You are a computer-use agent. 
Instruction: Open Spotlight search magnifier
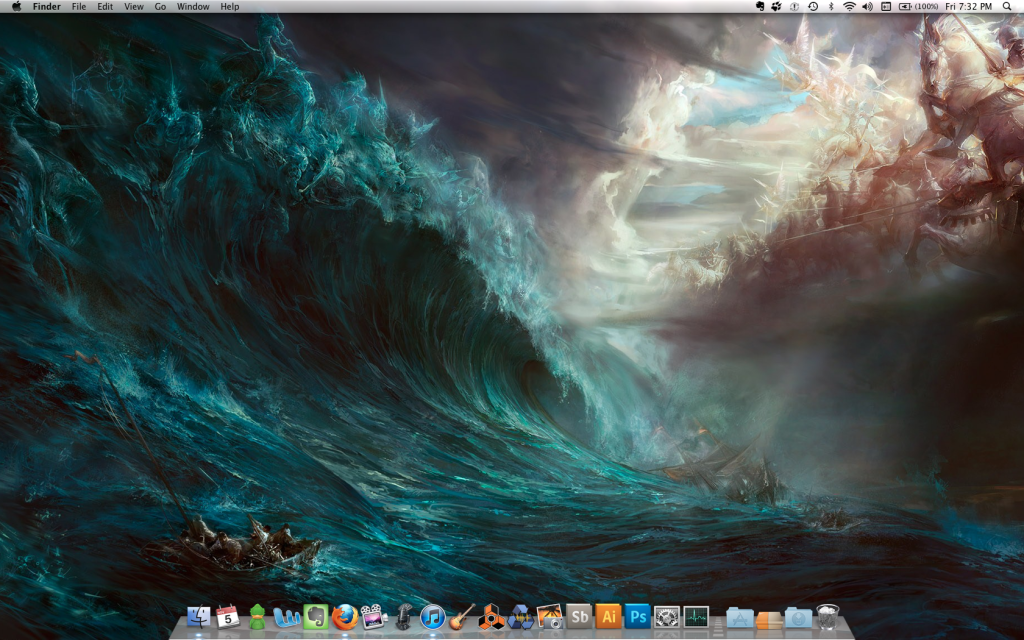1006,7
